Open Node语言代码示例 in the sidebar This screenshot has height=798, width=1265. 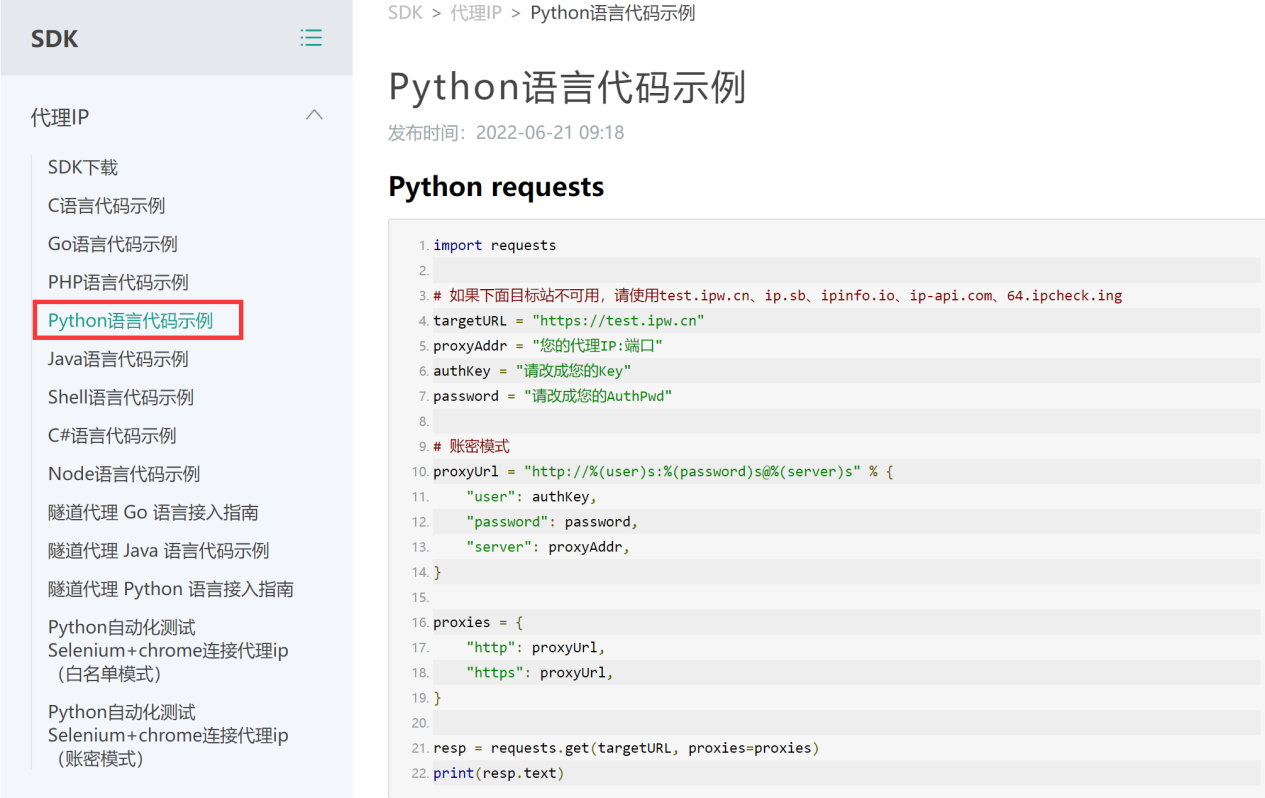124,474
